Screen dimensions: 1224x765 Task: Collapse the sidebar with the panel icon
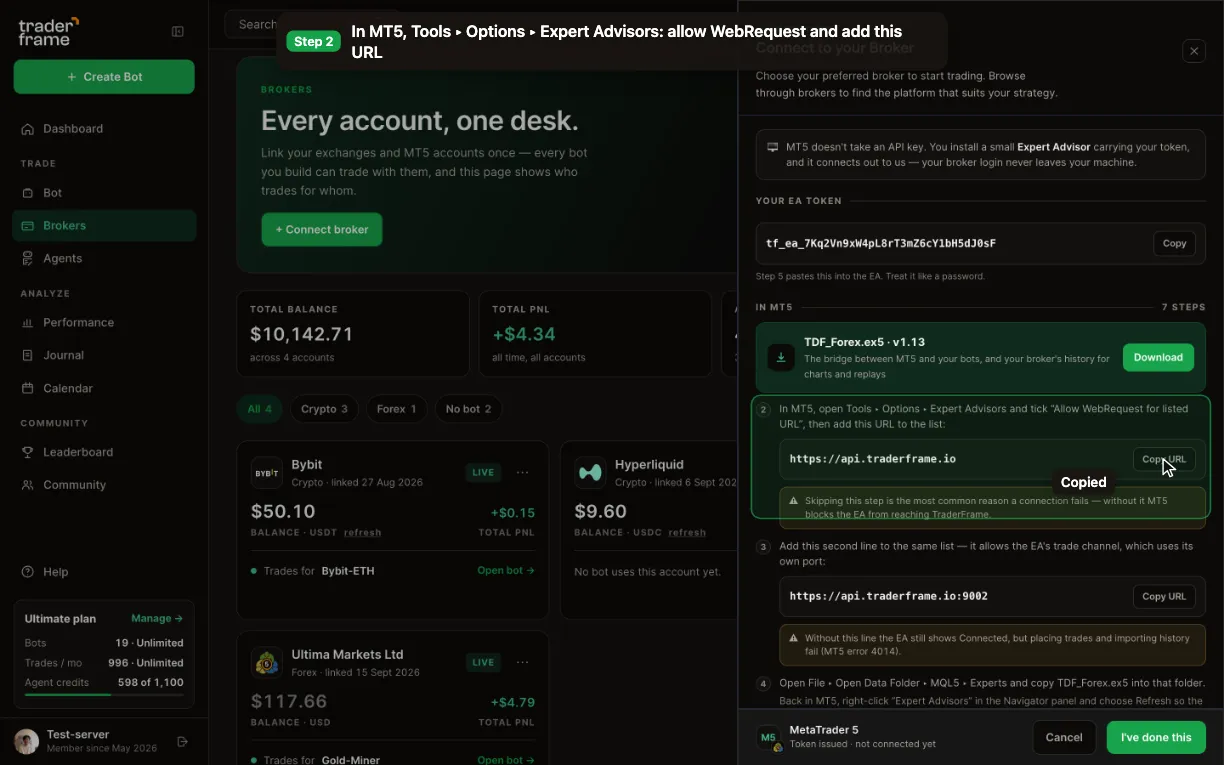click(178, 32)
